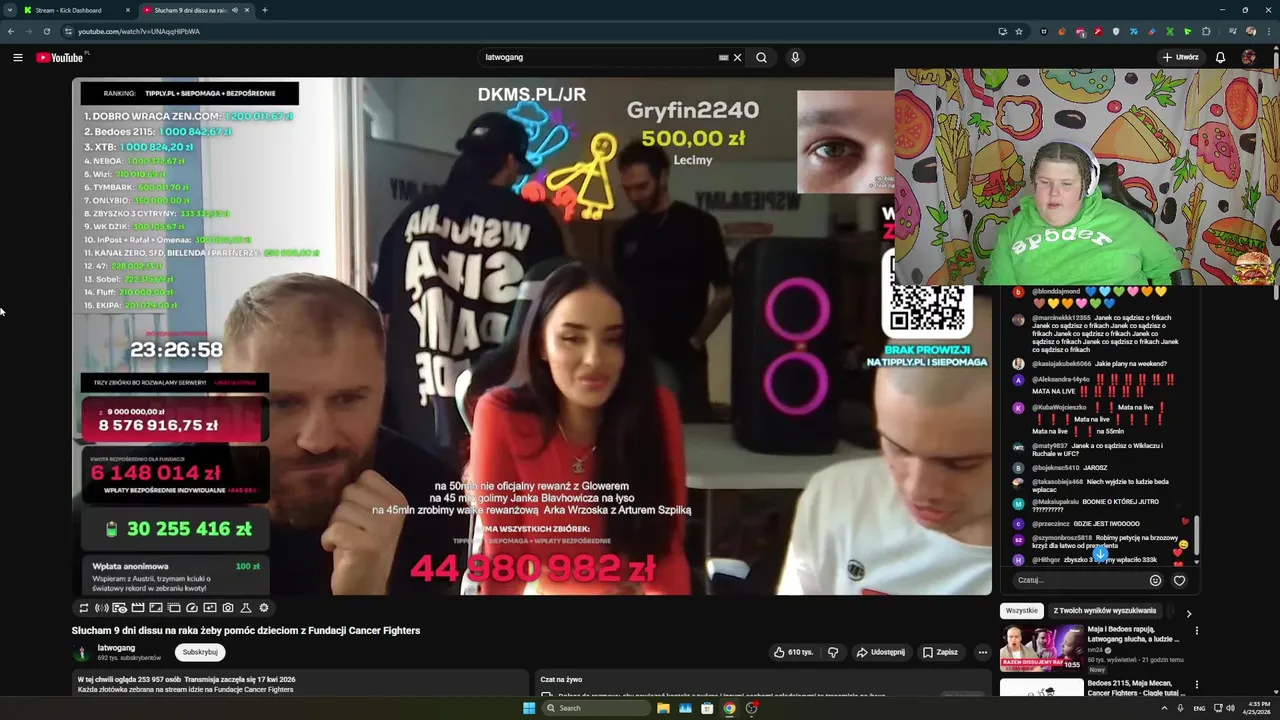The width and height of the screenshot is (1280, 720).
Task: Switch to the Stream - Kick Dashboard tab
Action: [x=72, y=10]
